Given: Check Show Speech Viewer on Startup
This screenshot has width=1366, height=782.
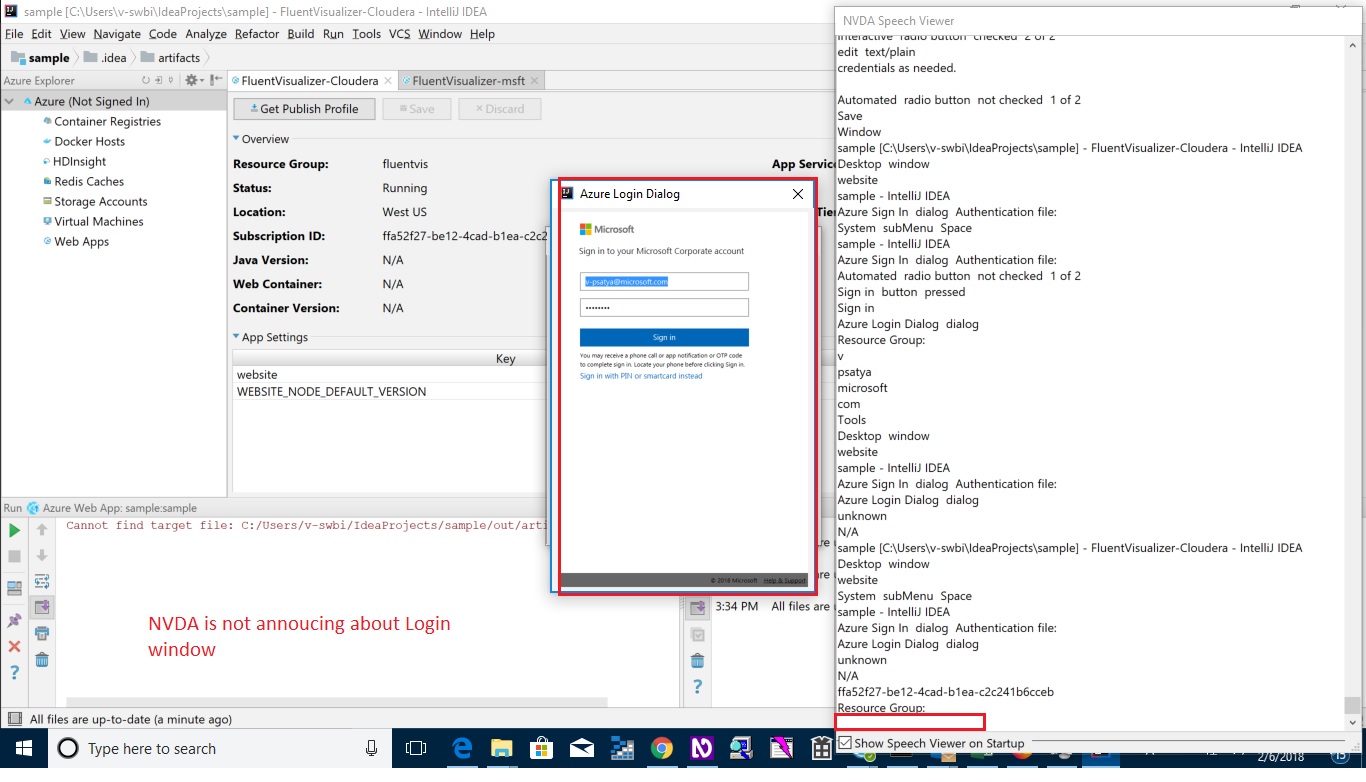Looking at the screenshot, I should pos(845,743).
